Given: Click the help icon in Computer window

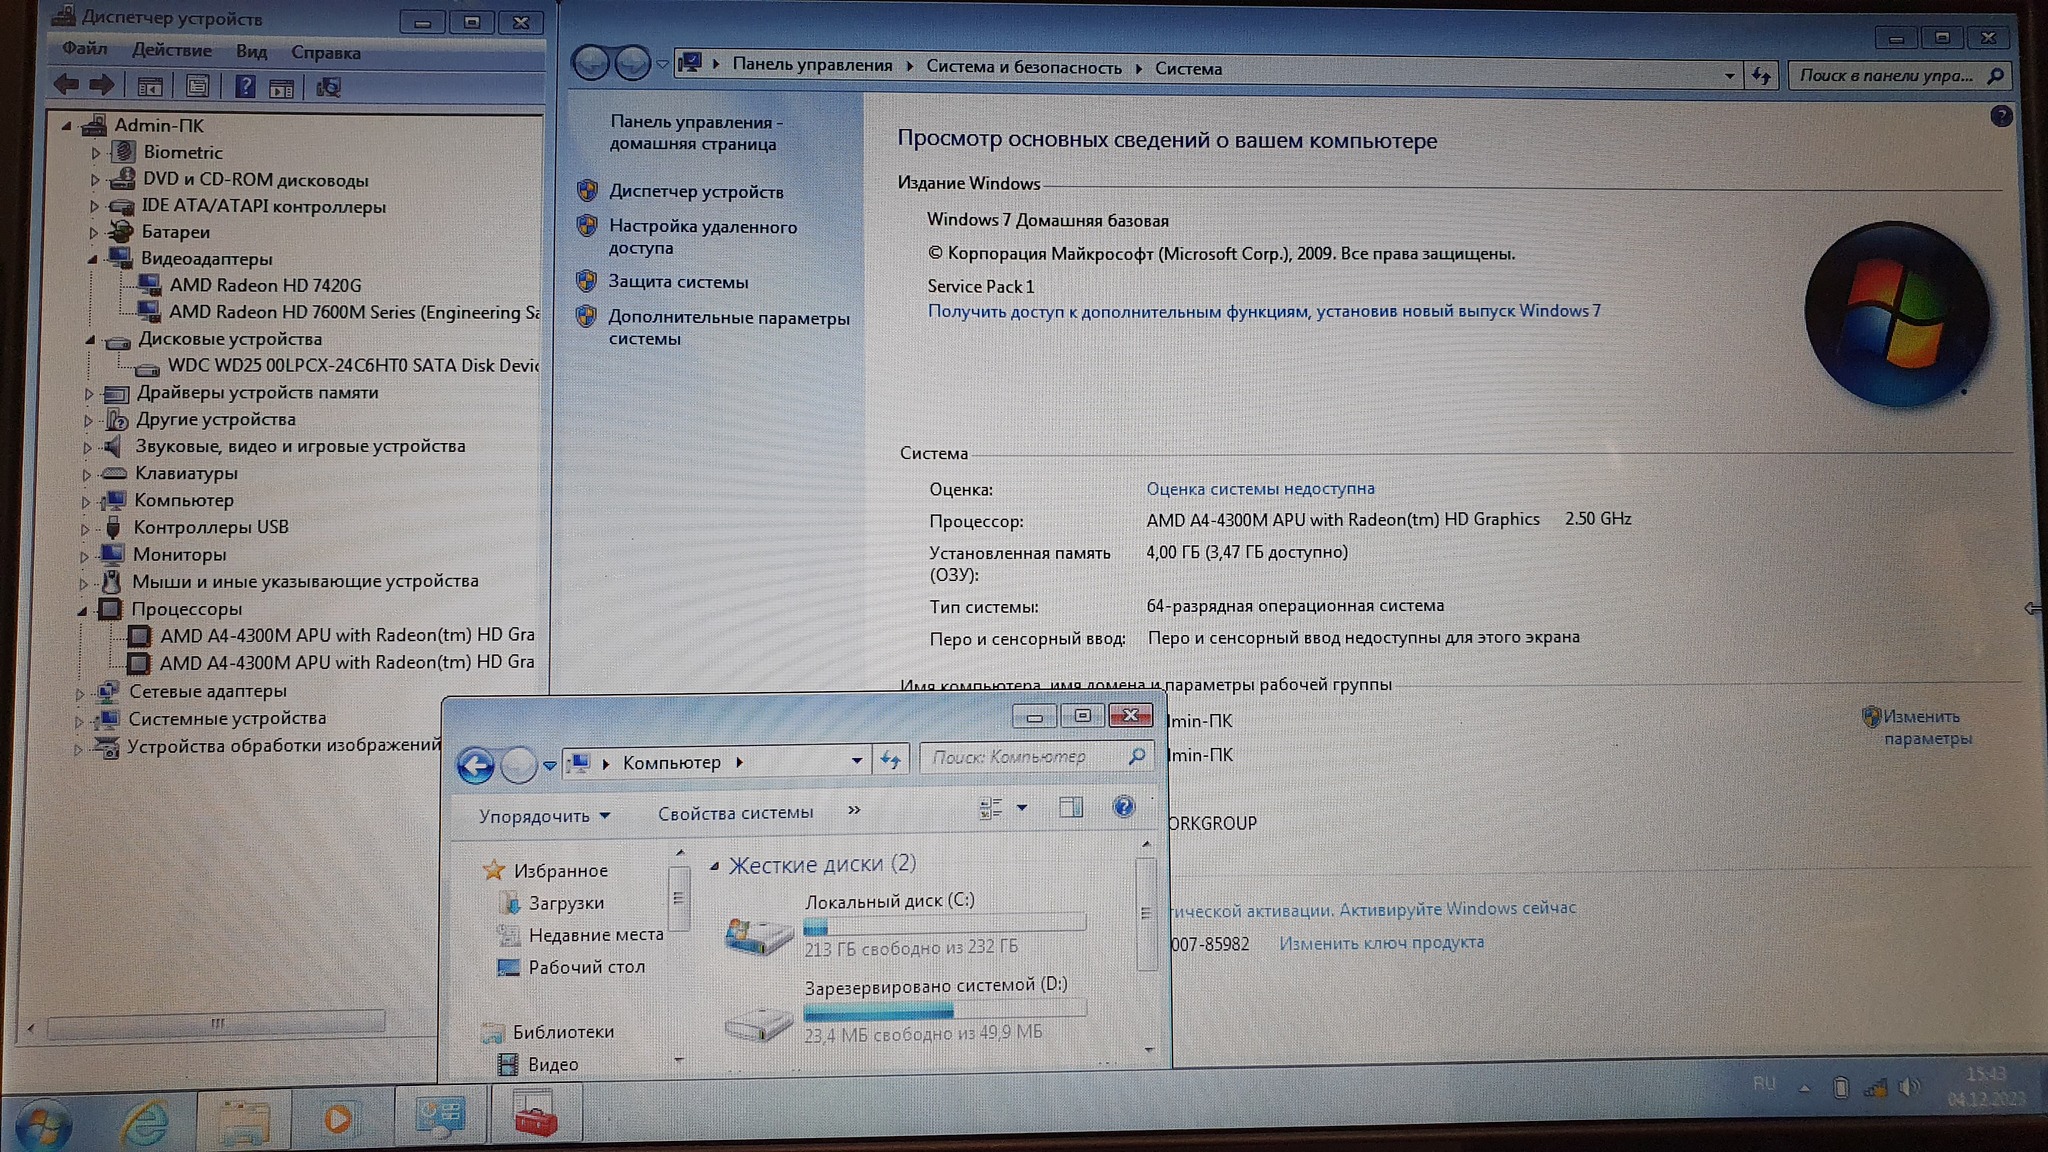Looking at the screenshot, I should pyautogui.click(x=1123, y=807).
